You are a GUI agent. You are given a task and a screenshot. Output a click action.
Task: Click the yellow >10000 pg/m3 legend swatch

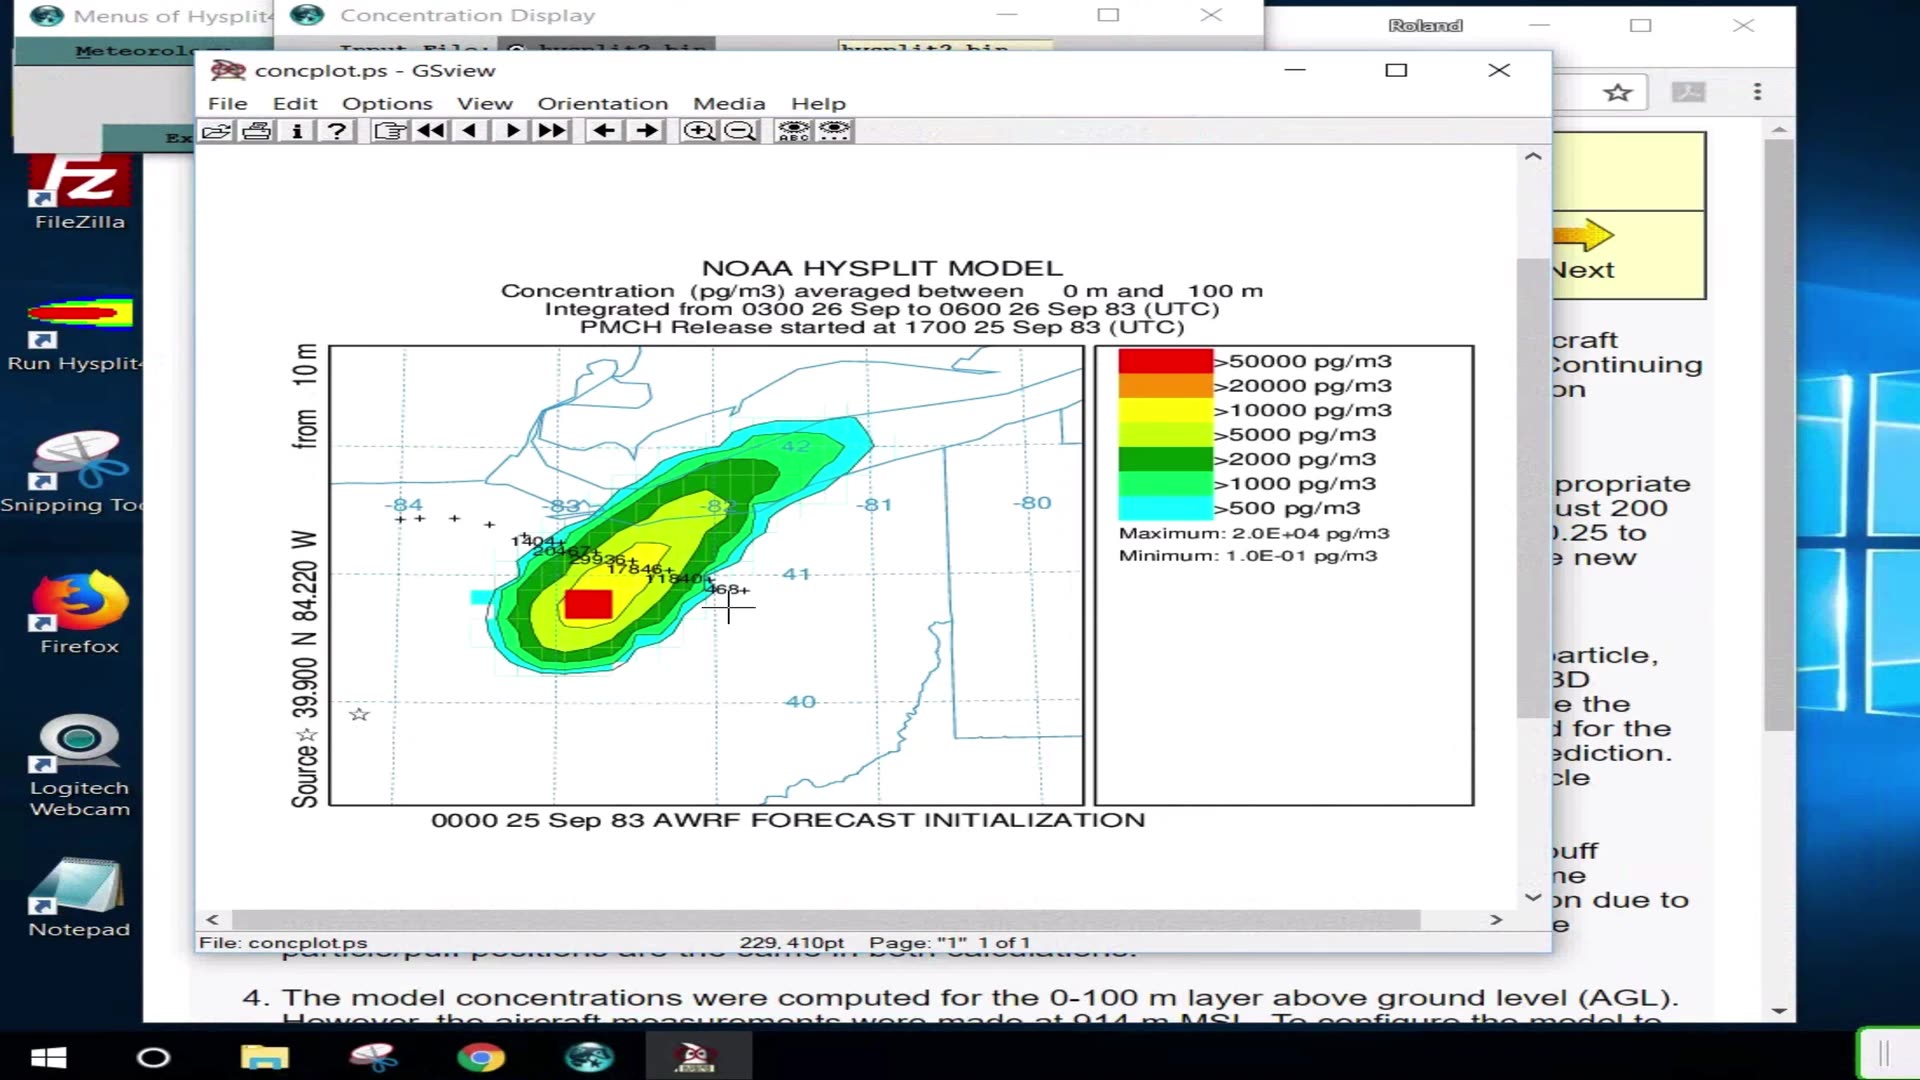[1165, 410]
